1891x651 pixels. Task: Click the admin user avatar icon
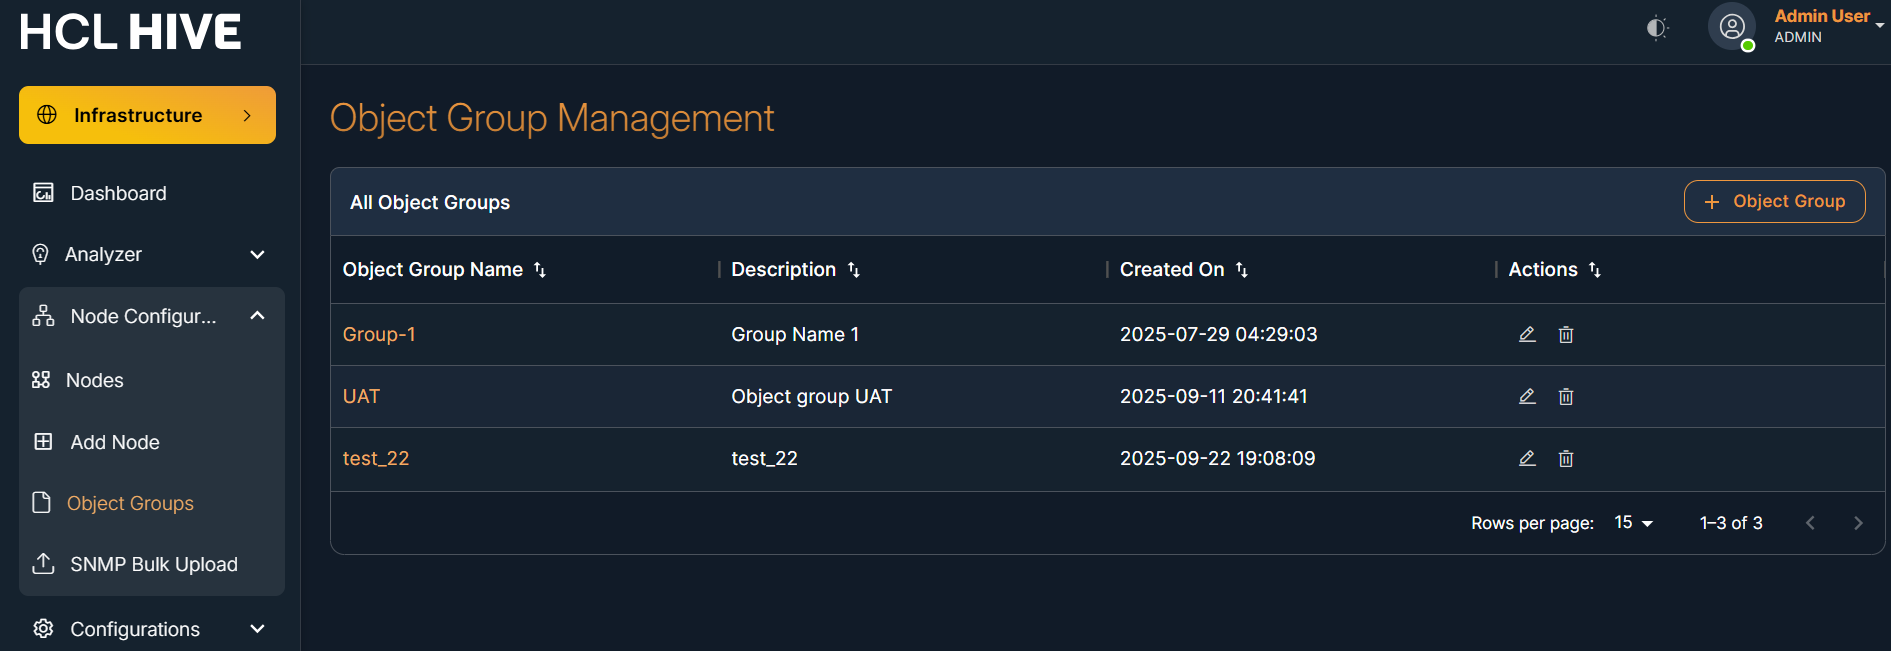pyautogui.click(x=1732, y=27)
